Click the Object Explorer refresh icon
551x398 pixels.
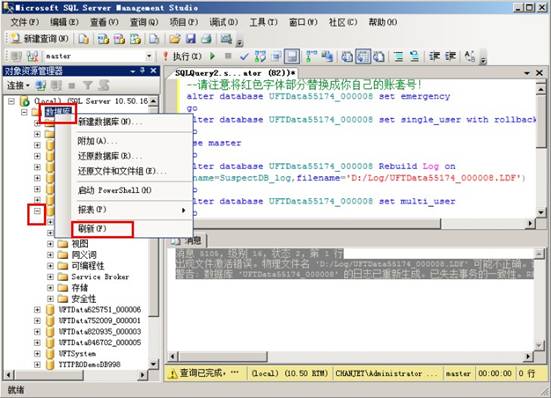pyautogui.click(x=104, y=85)
